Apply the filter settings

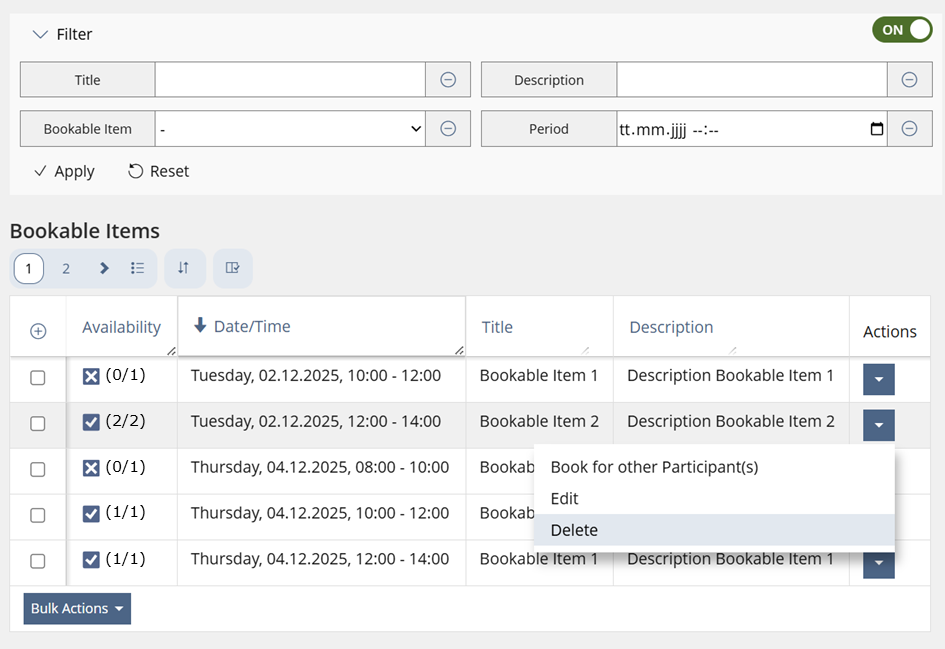[64, 171]
